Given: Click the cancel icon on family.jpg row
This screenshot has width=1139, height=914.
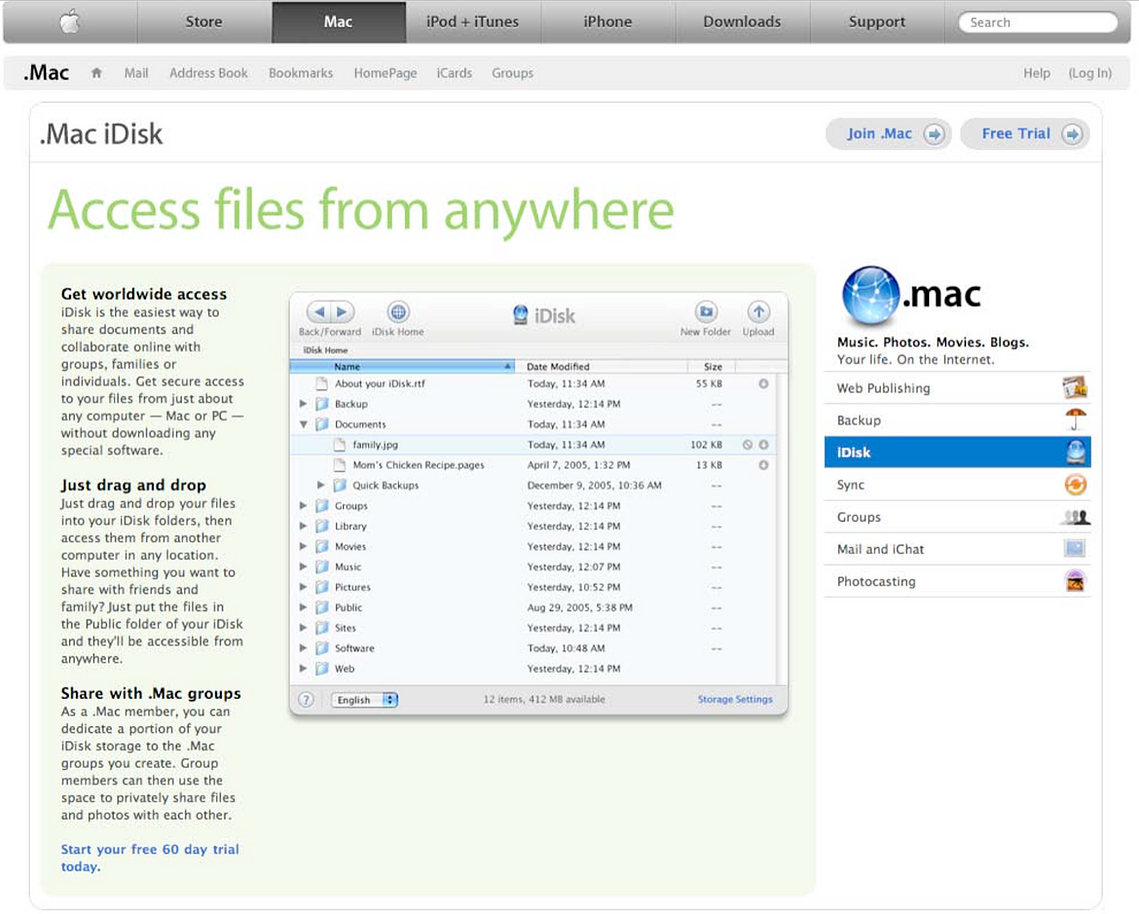Looking at the screenshot, I should click(747, 445).
